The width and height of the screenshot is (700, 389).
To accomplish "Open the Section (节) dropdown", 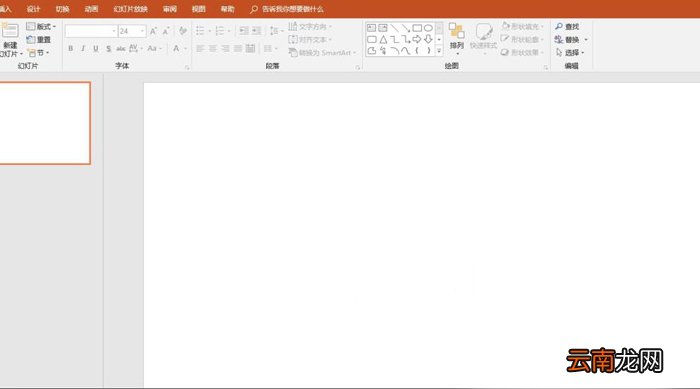I will pos(38,53).
